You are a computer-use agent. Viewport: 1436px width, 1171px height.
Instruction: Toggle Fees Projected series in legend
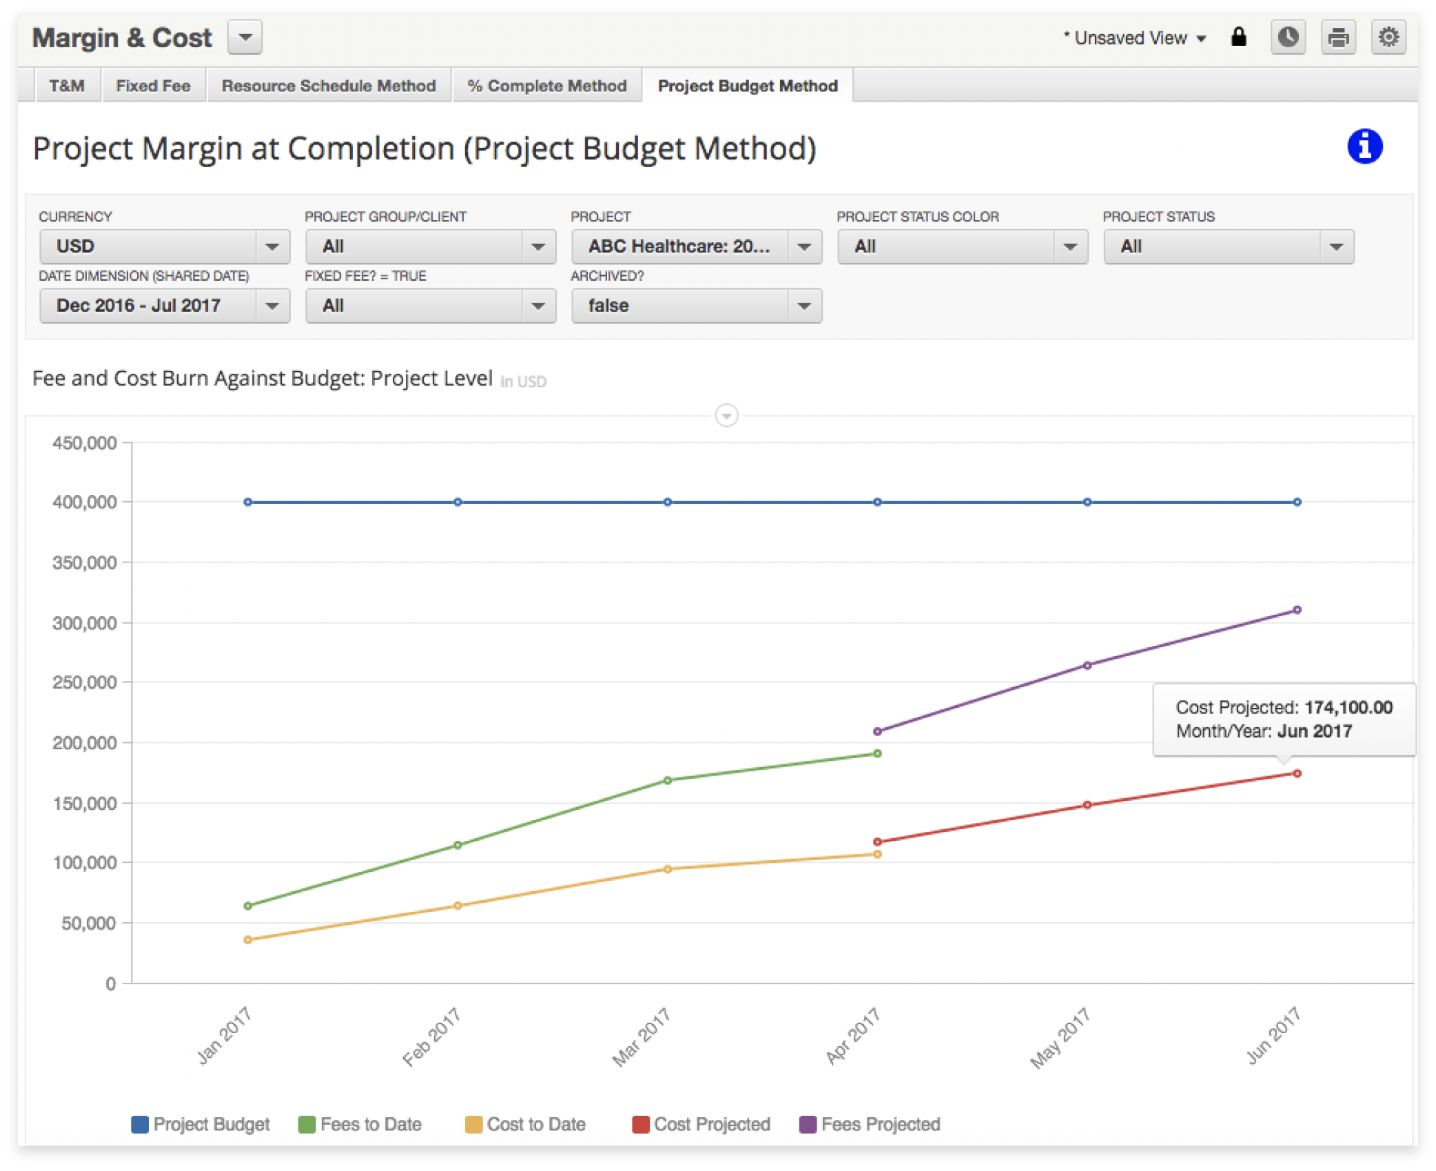[x=870, y=1124]
